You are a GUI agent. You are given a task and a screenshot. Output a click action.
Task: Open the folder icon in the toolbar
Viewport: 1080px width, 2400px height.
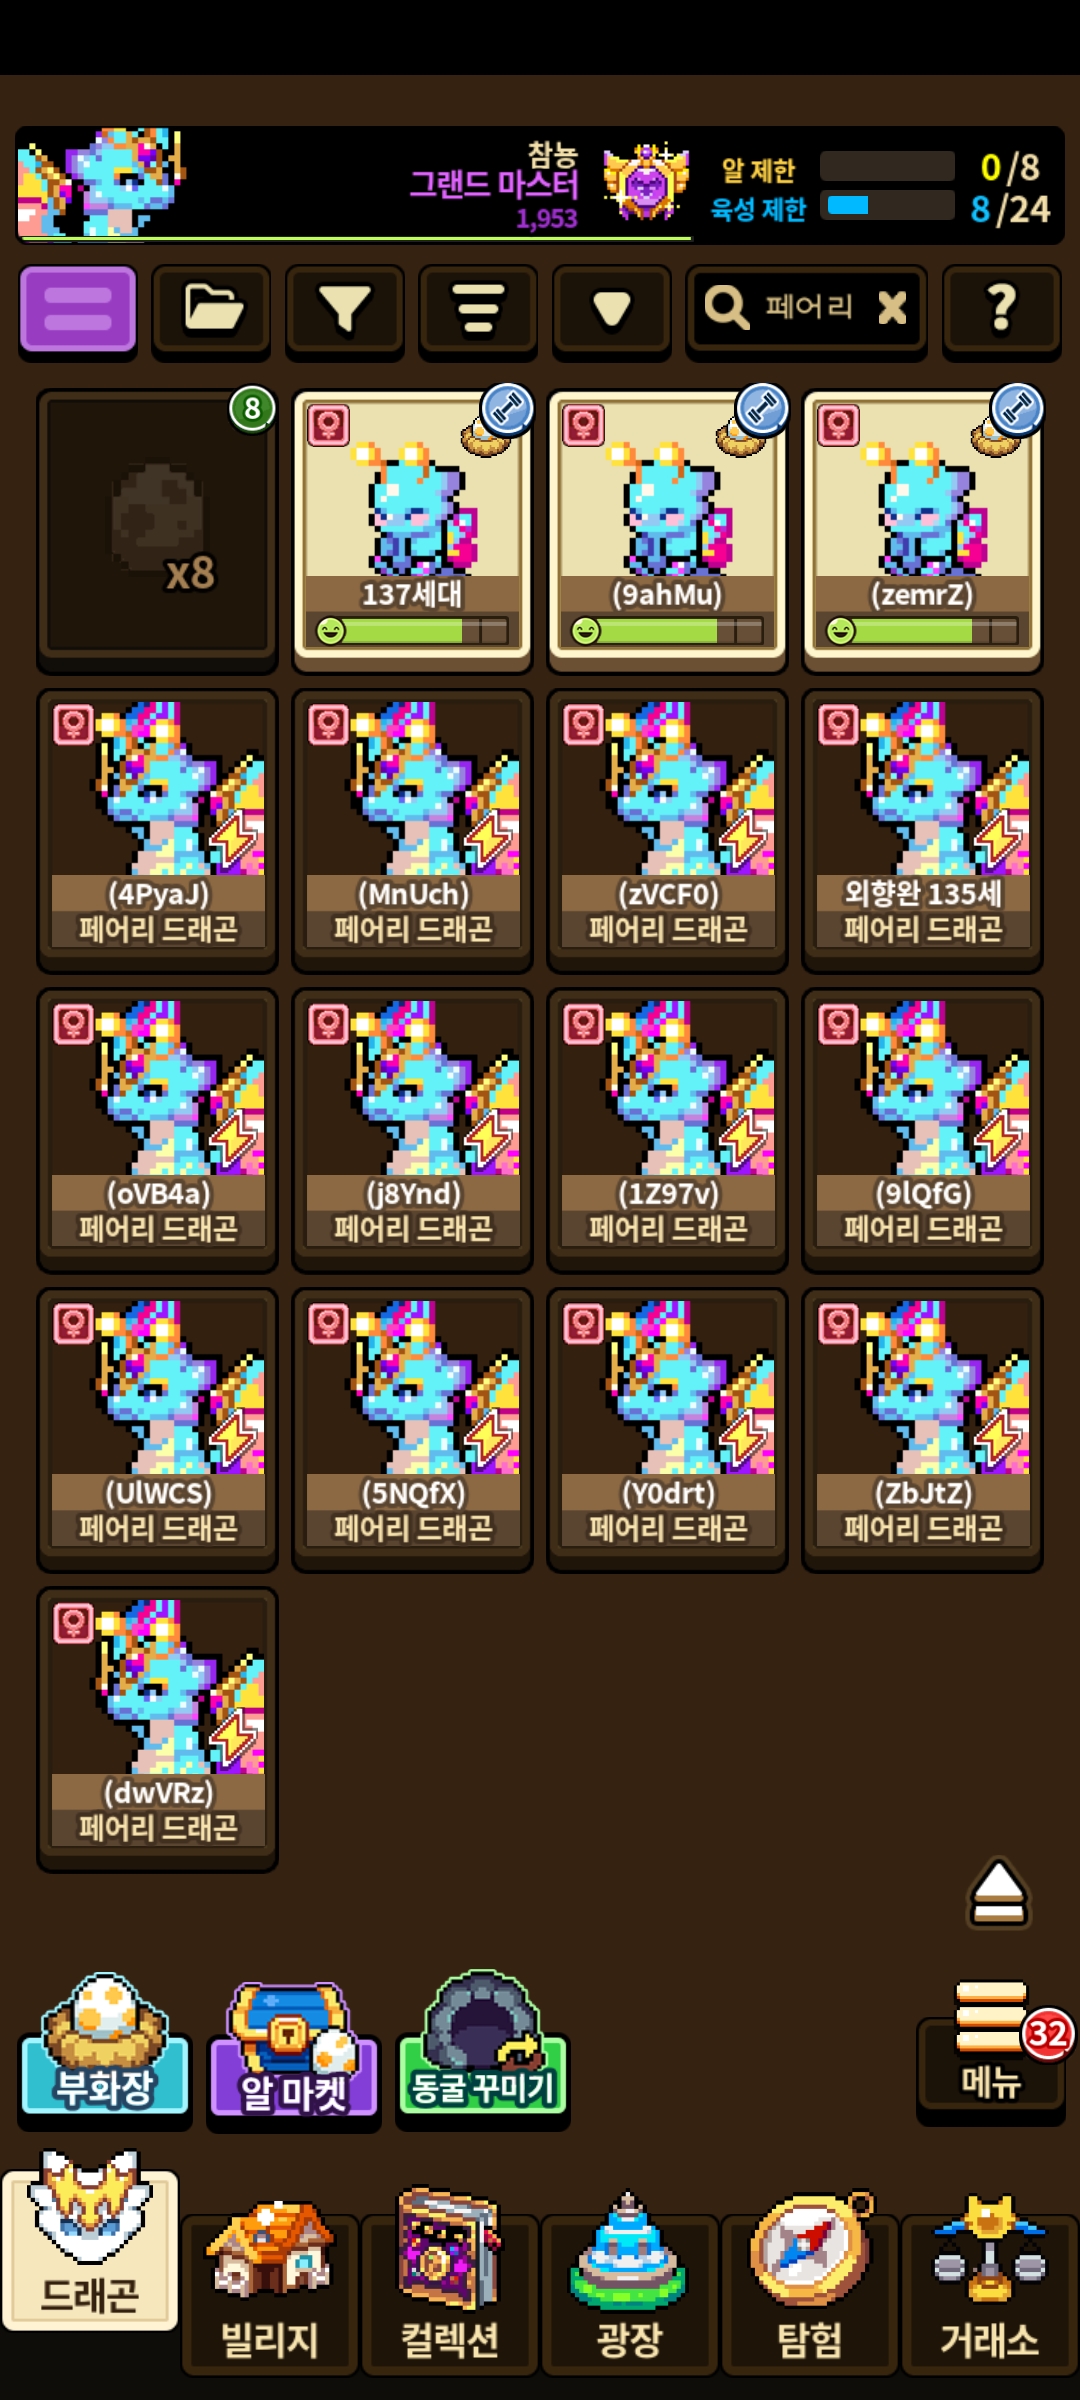(x=211, y=309)
